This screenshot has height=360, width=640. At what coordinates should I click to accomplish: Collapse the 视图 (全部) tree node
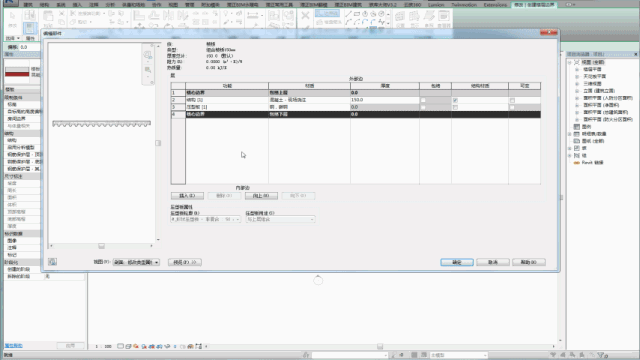click(x=570, y=62)
